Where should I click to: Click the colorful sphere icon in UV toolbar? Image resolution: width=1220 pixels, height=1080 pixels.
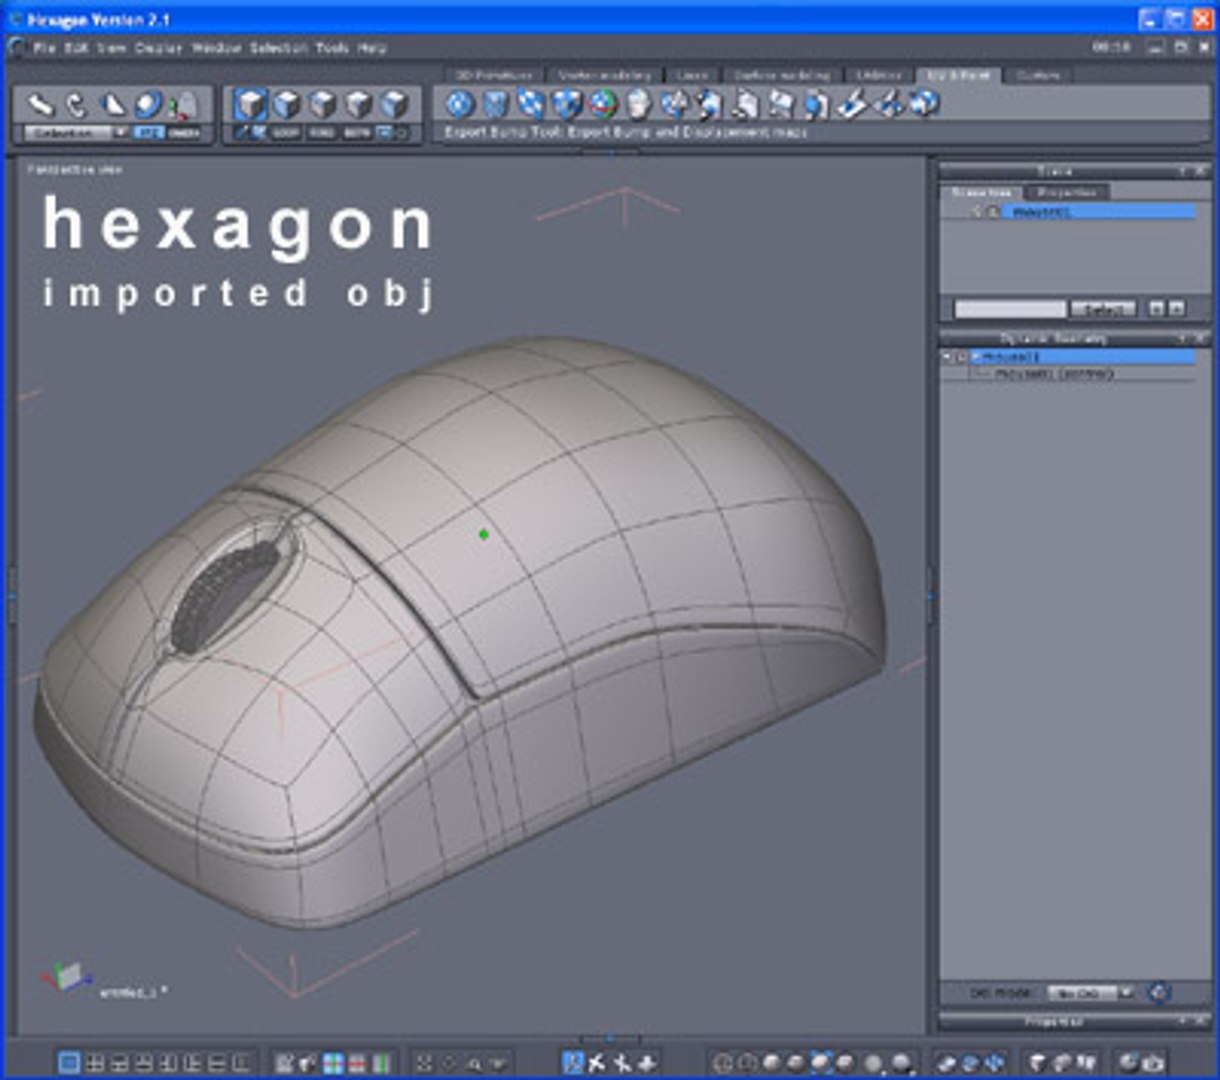pos(603,103)
